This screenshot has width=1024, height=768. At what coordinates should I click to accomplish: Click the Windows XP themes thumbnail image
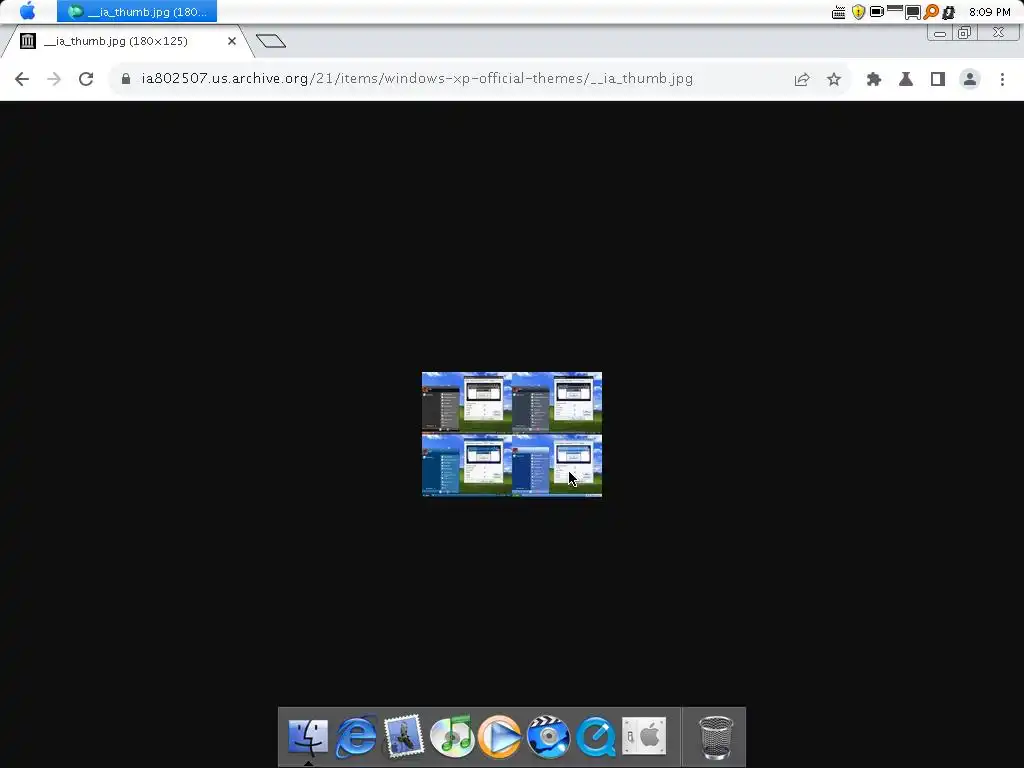coord(512,434)
